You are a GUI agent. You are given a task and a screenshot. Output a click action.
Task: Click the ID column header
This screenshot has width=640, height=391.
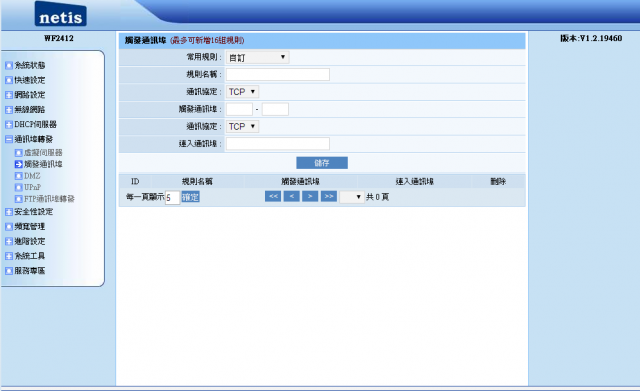tap(135, 182)
